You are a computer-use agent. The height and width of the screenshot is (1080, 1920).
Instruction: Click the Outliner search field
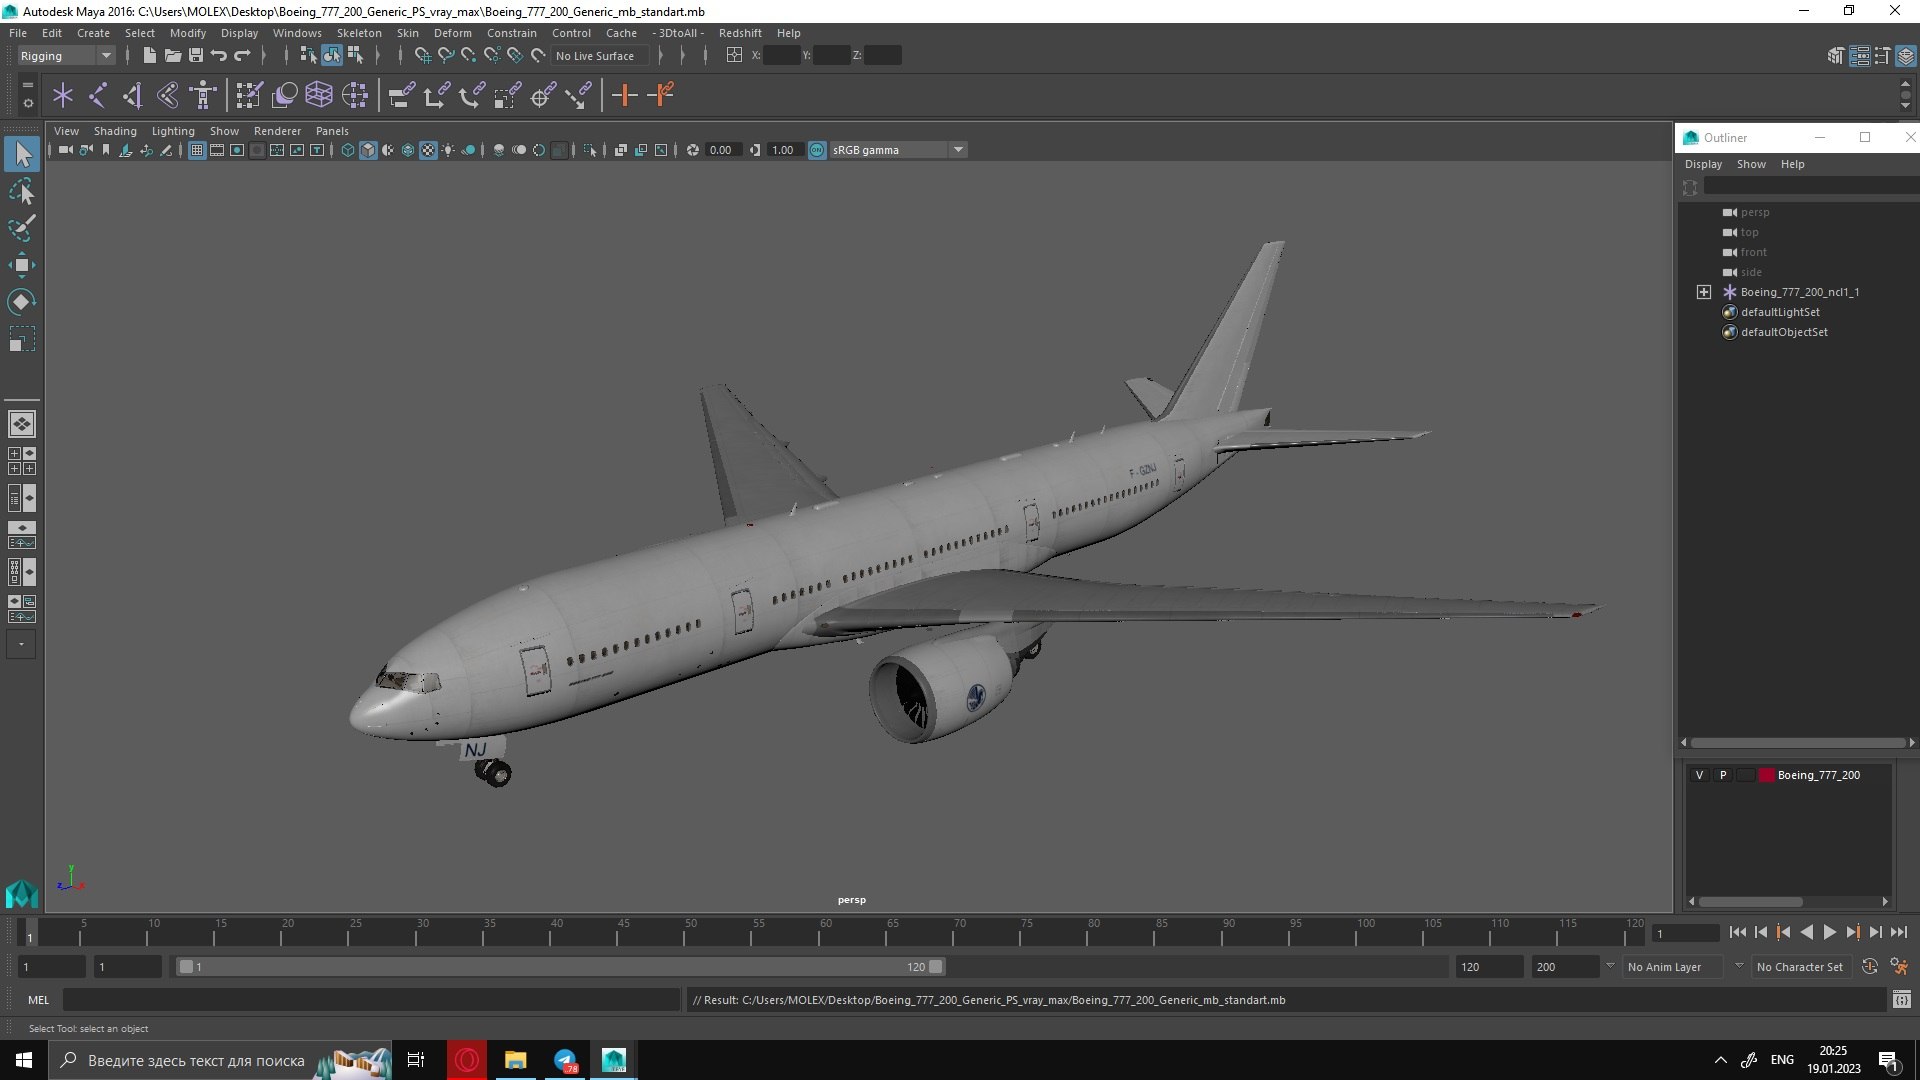[x=1810, y=187]
